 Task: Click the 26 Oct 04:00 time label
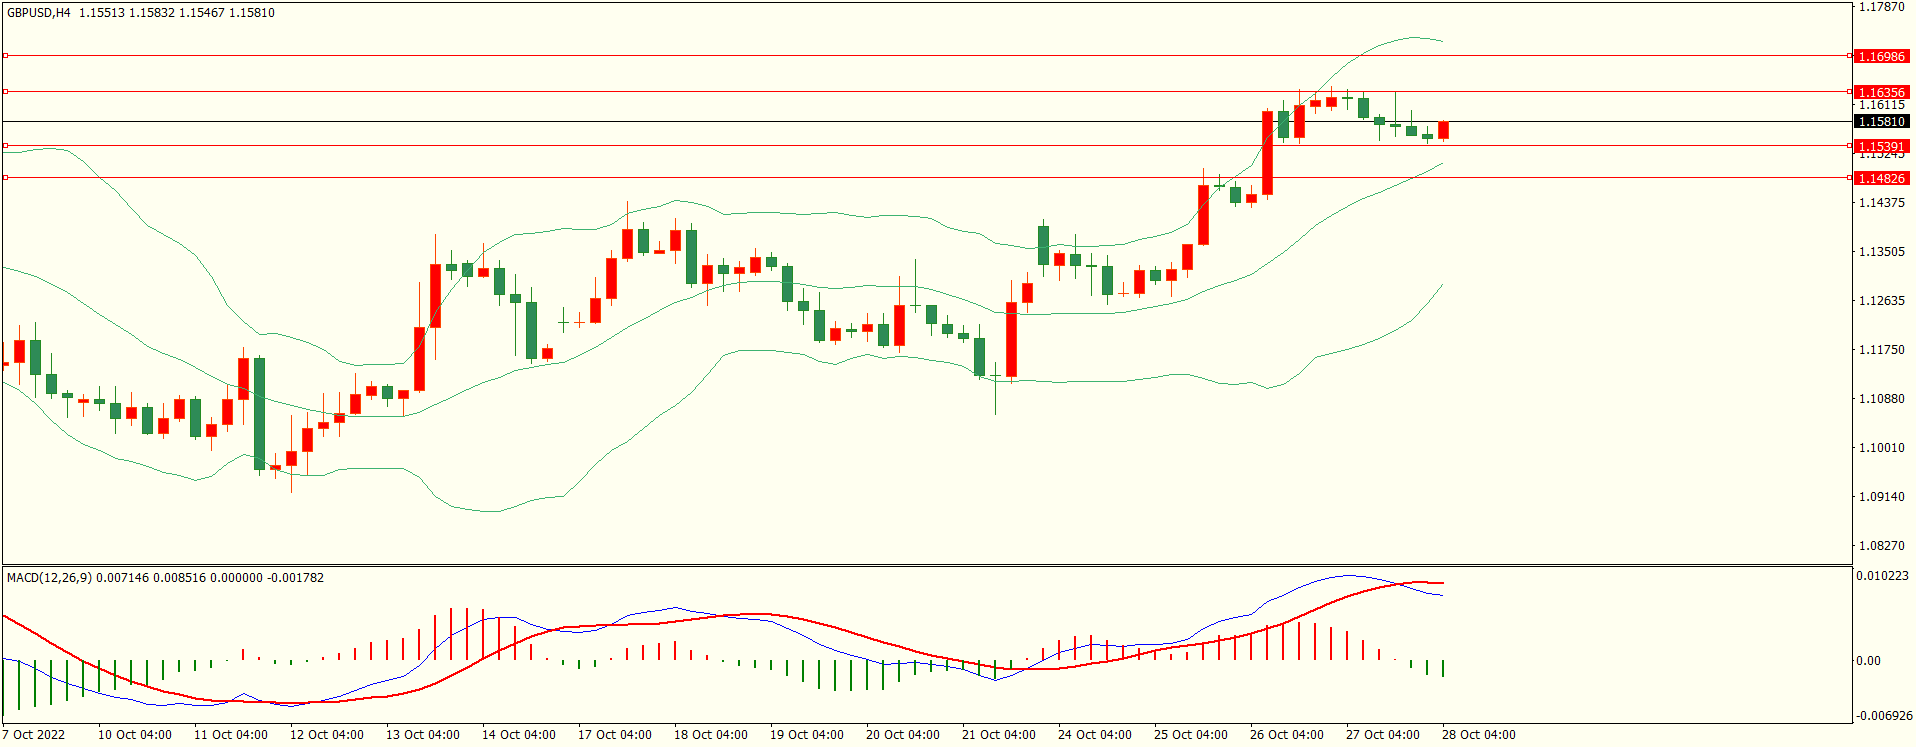point(1287,735)
